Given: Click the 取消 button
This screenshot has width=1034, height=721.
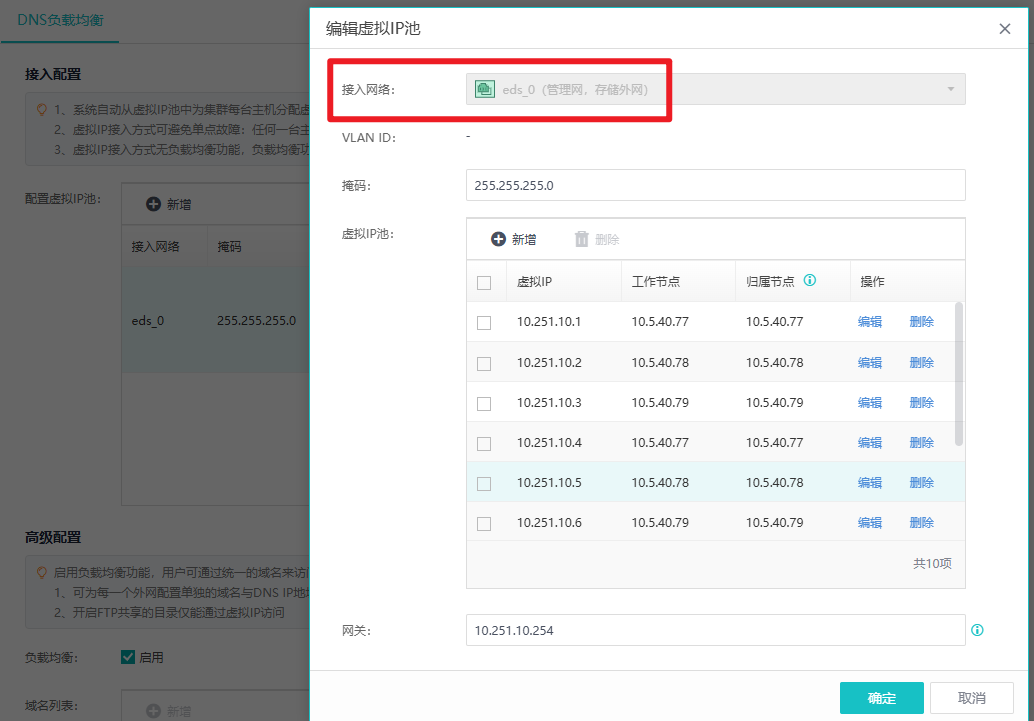Looking at the screenshot, I should 971,698.
